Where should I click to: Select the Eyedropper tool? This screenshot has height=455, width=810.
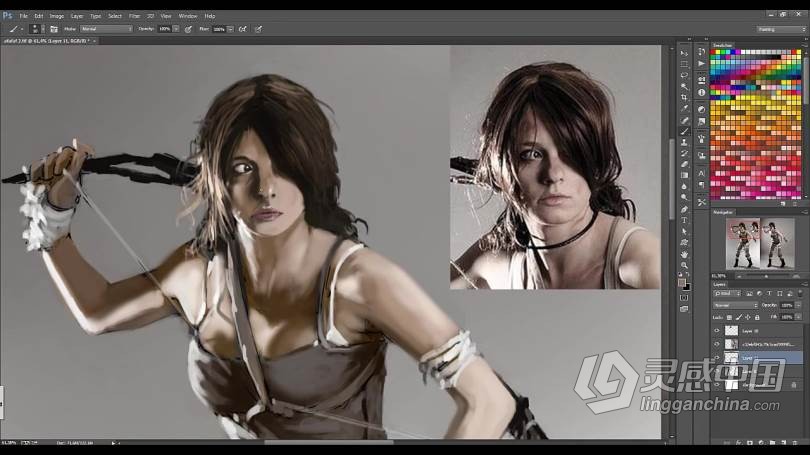684,108
